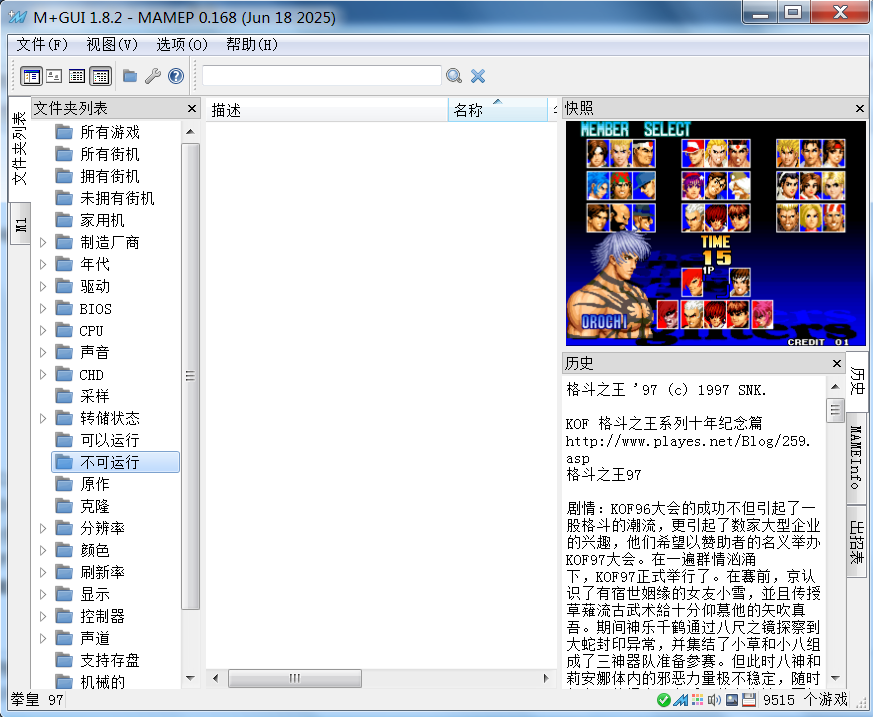Click the folder list vertical scrollbar thumb
873x717 pixels.
tap(190, 376)
